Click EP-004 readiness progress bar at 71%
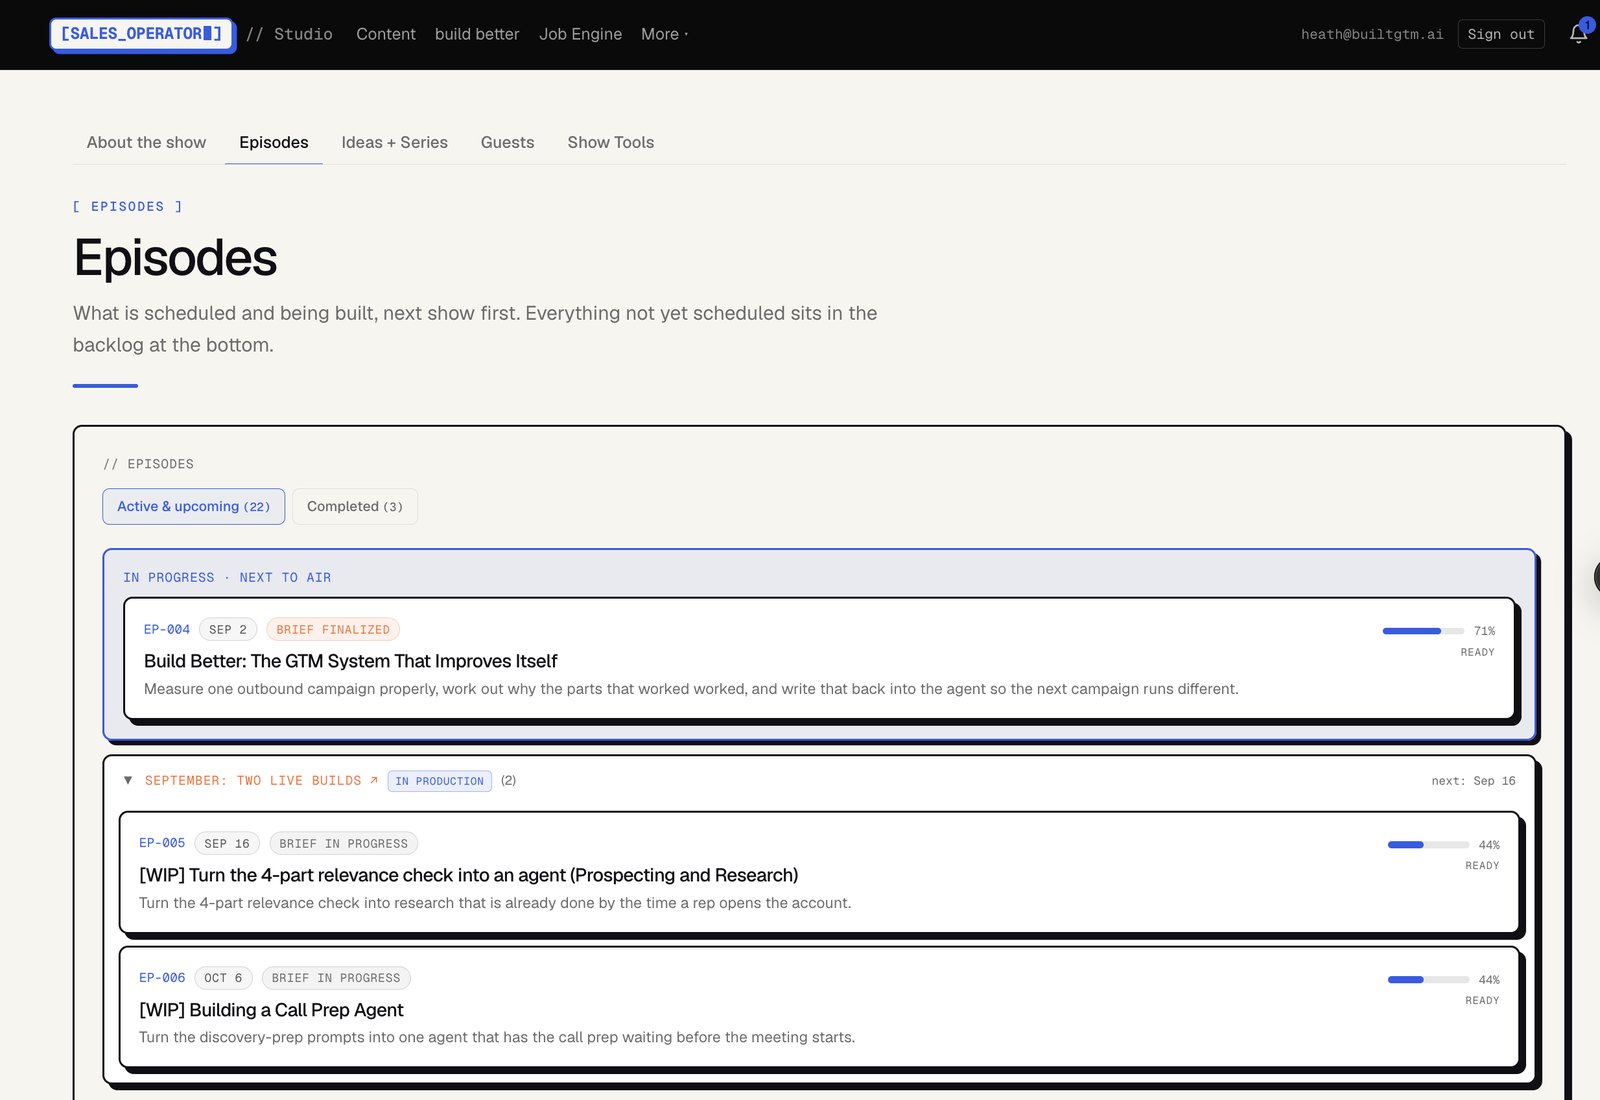This screenshot has width=1600, height=1100. coord(1423,631)
